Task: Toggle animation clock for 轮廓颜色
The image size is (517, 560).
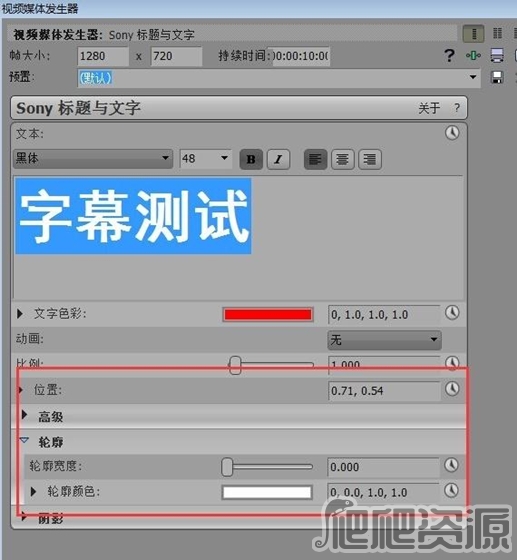Action: (x=451, y=490)
